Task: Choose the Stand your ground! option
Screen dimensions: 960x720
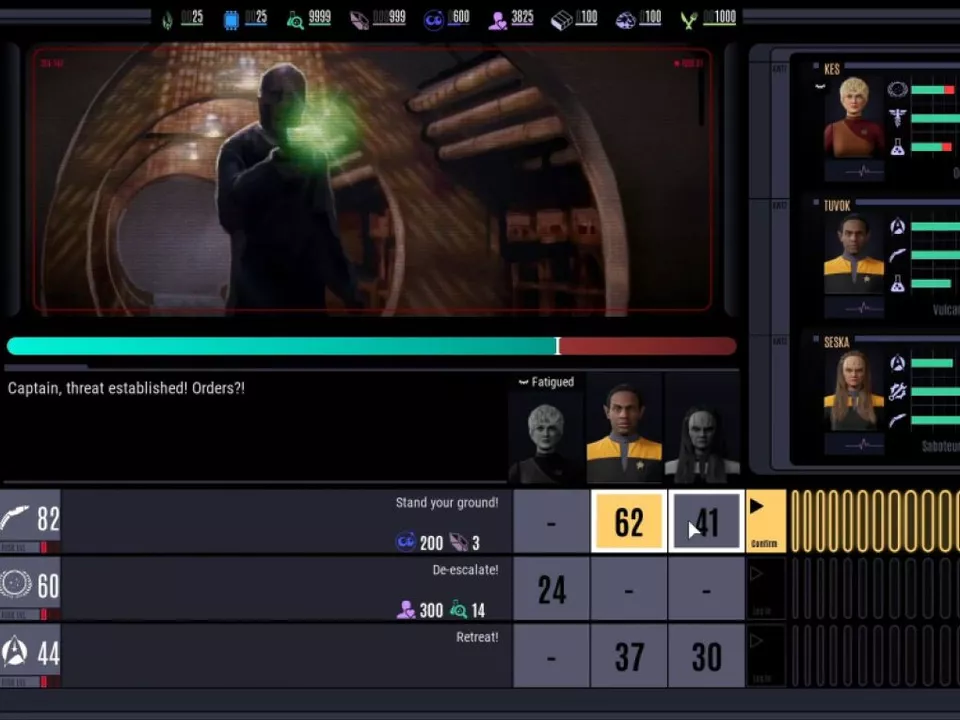Action: tap(446, 503)
